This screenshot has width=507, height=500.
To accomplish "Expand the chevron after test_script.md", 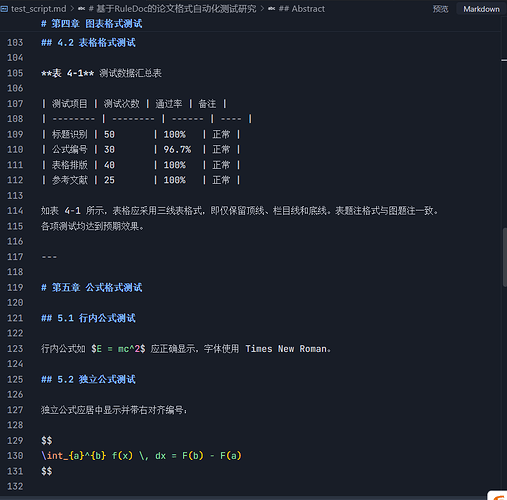I will 72,9.
